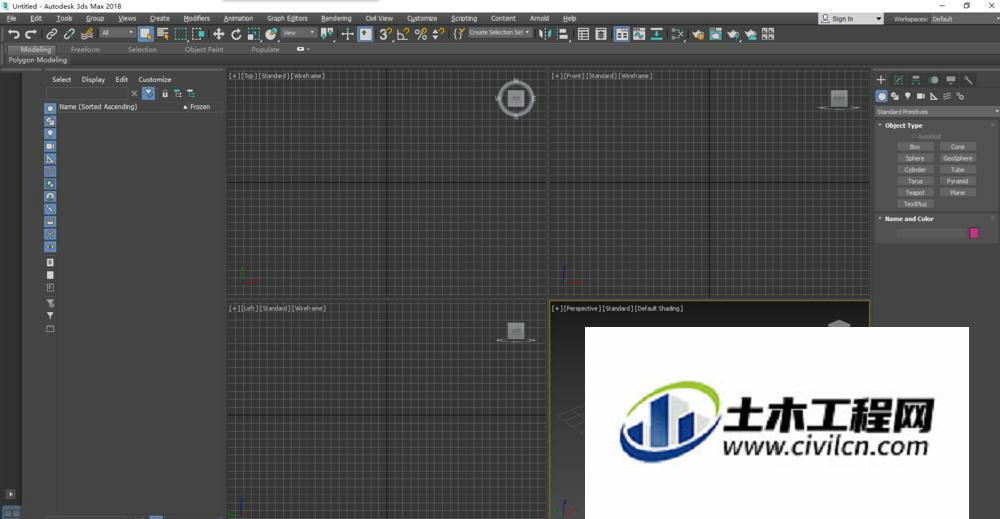Toggle the Spinner Snap button
Image resolution: width=1000 pixels, height=519 pixels.
[438, 34]
